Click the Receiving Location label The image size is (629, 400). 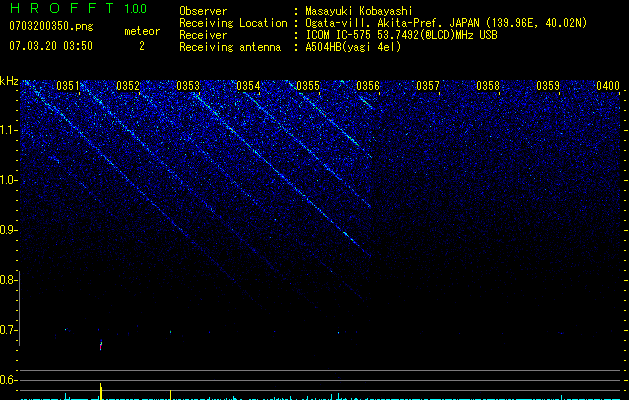[x=233, y=23]
